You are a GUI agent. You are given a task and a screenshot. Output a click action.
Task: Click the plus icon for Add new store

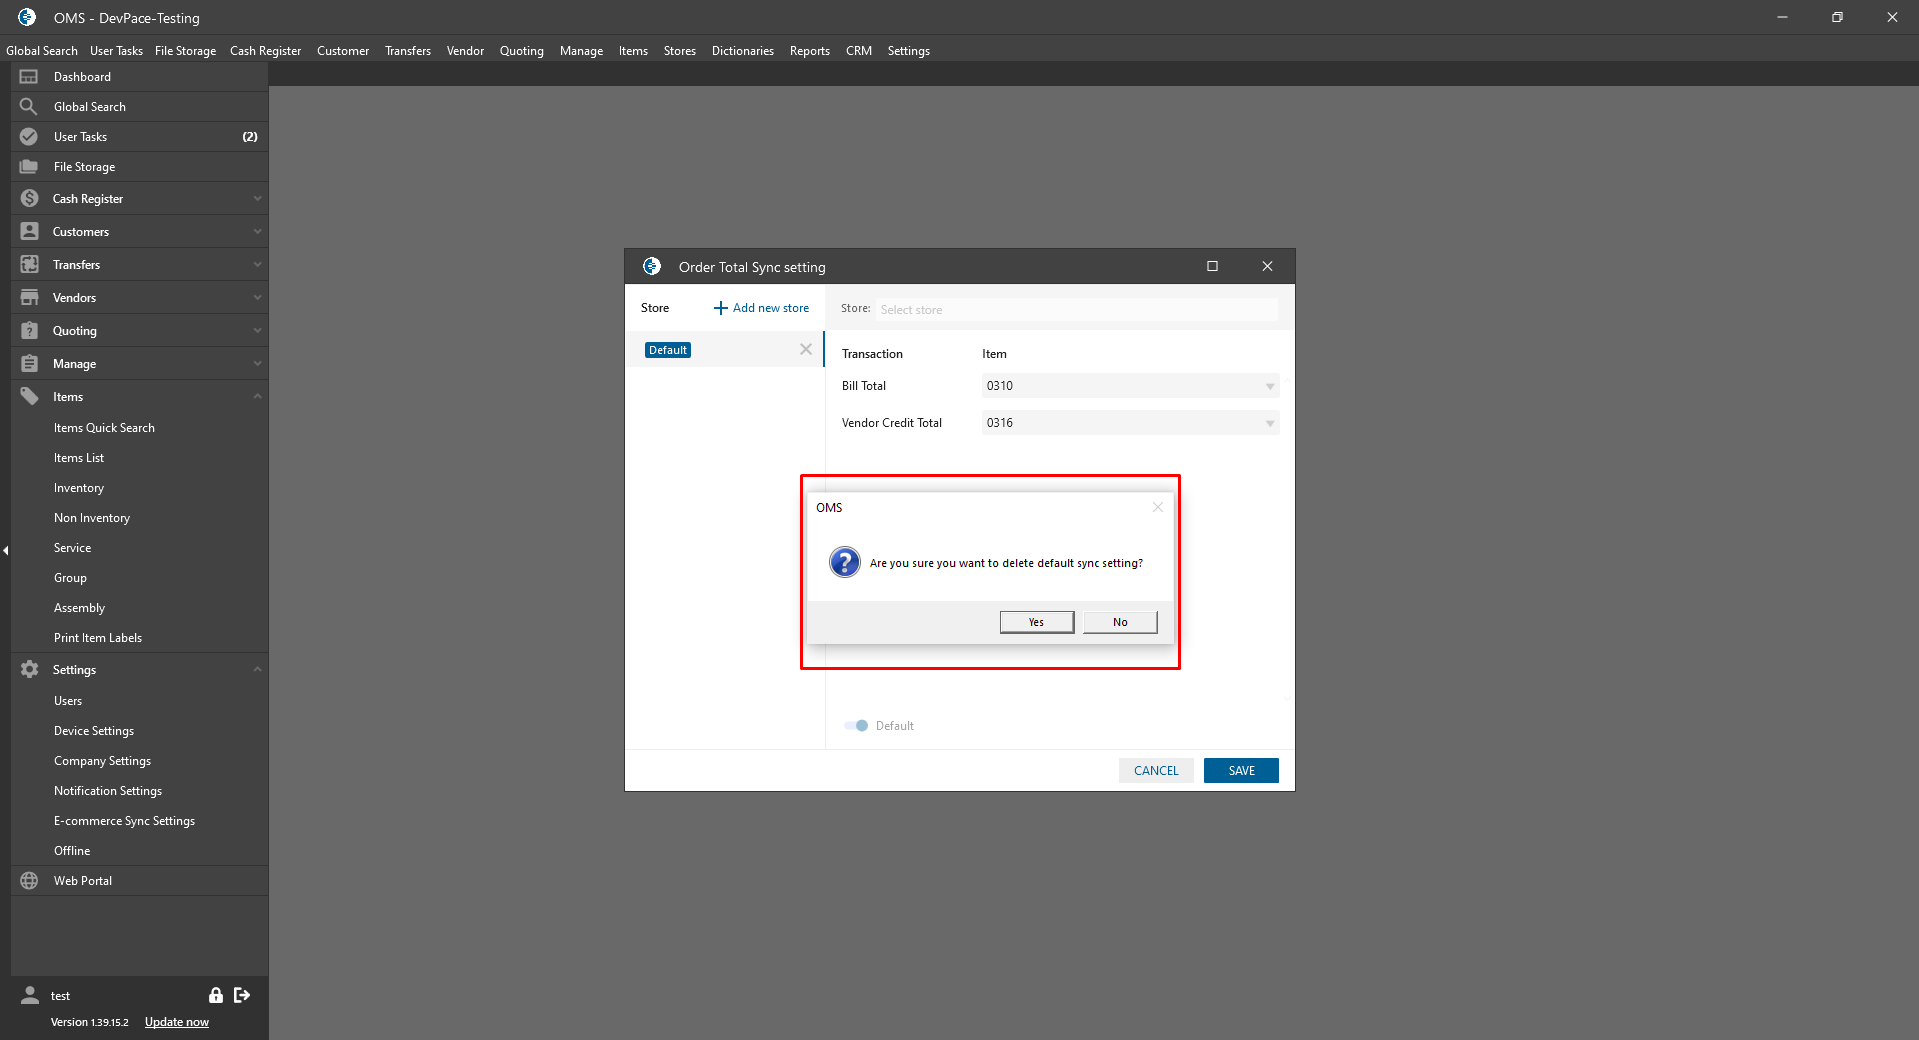click(720, 308)
